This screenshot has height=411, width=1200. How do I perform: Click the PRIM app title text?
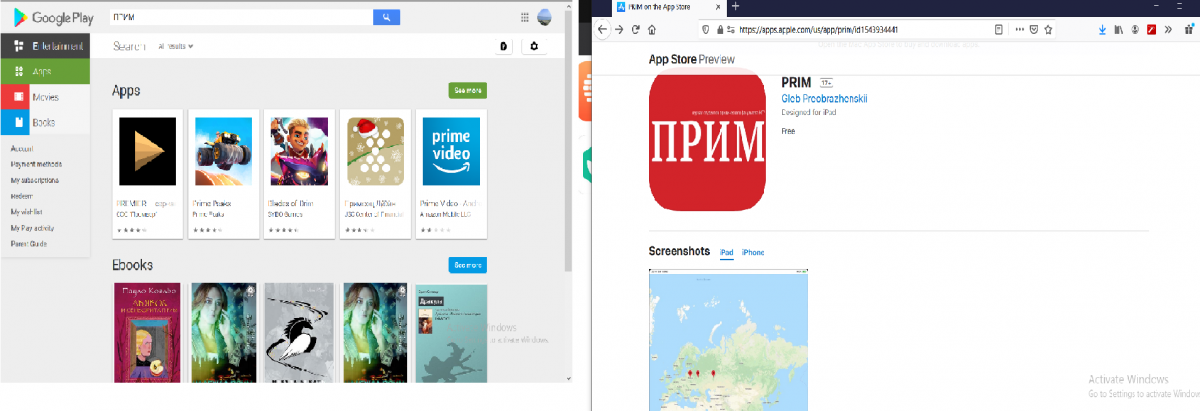click(796, 81)
